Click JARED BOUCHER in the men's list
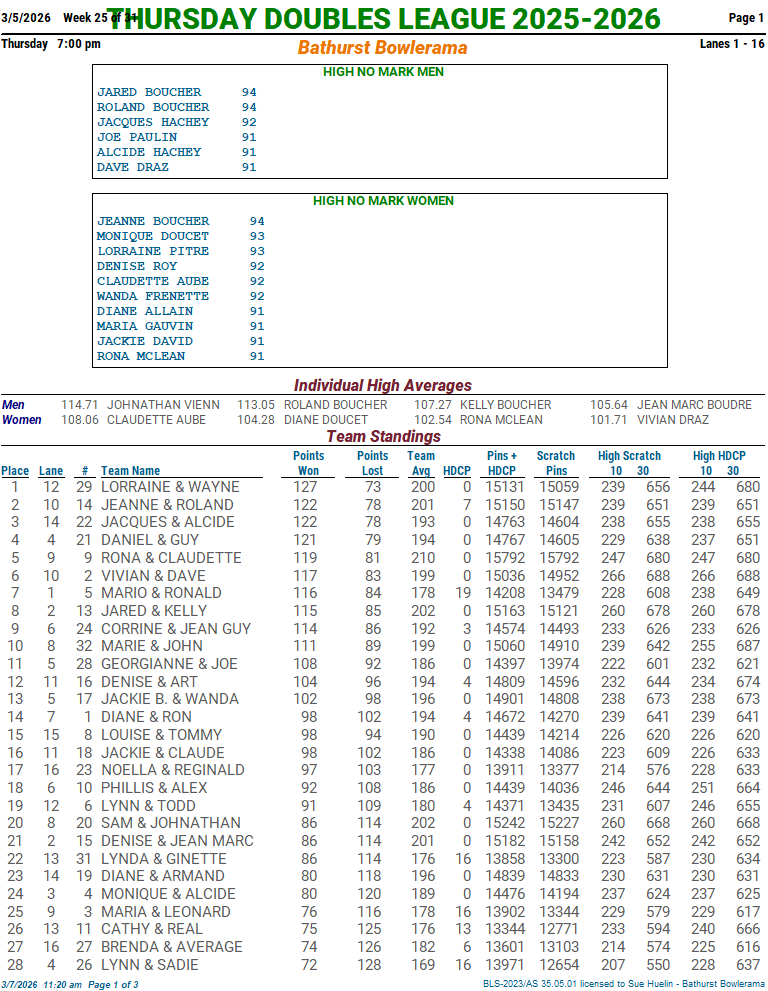The image size is (768, 991). pyautogui.click(x=149, y=92)
